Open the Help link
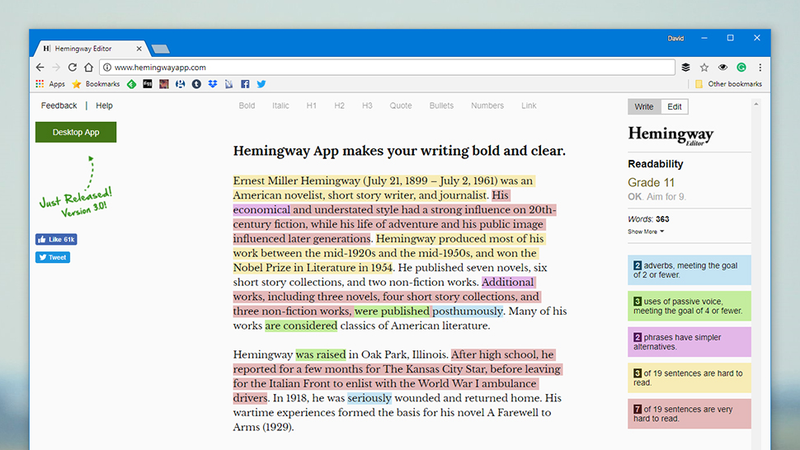800x450 pixels. 104,106
